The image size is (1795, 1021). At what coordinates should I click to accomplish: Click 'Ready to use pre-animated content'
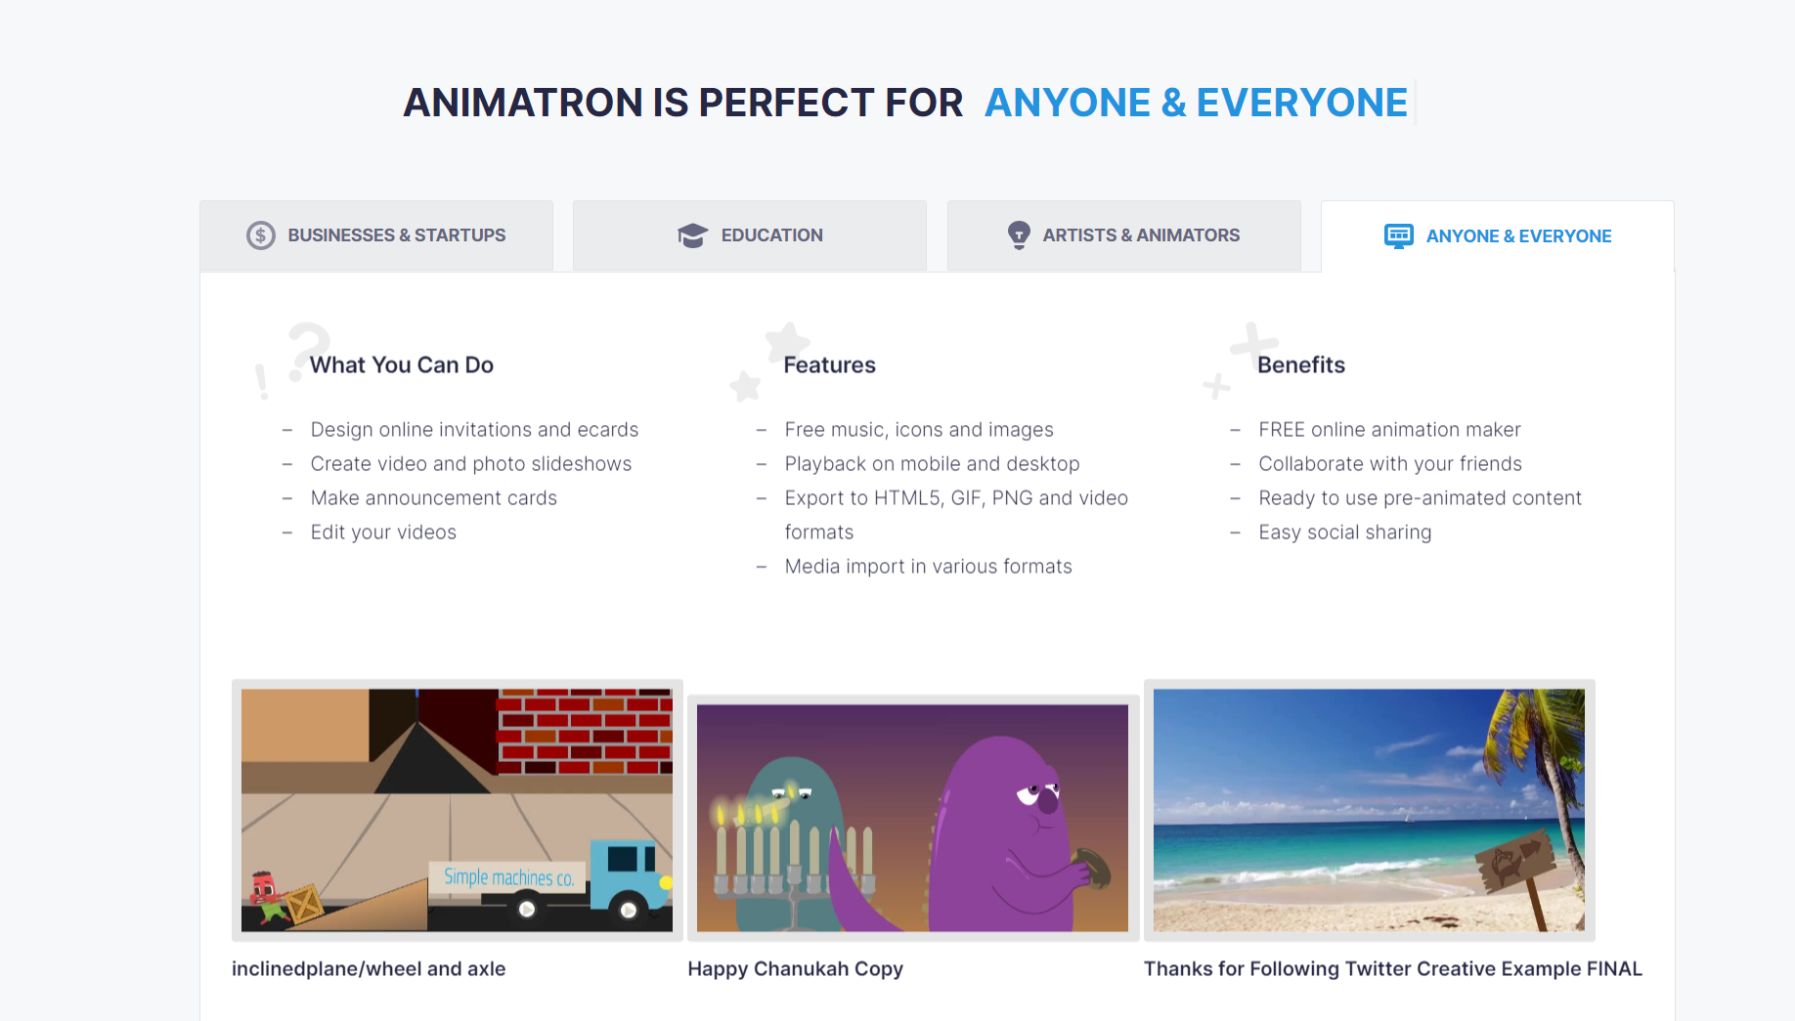tap(1420, 497)
